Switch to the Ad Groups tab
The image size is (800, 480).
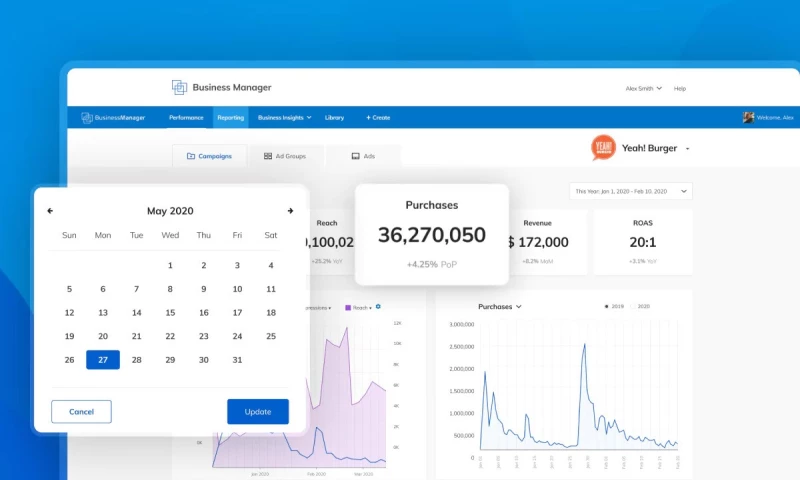(285, 156)
